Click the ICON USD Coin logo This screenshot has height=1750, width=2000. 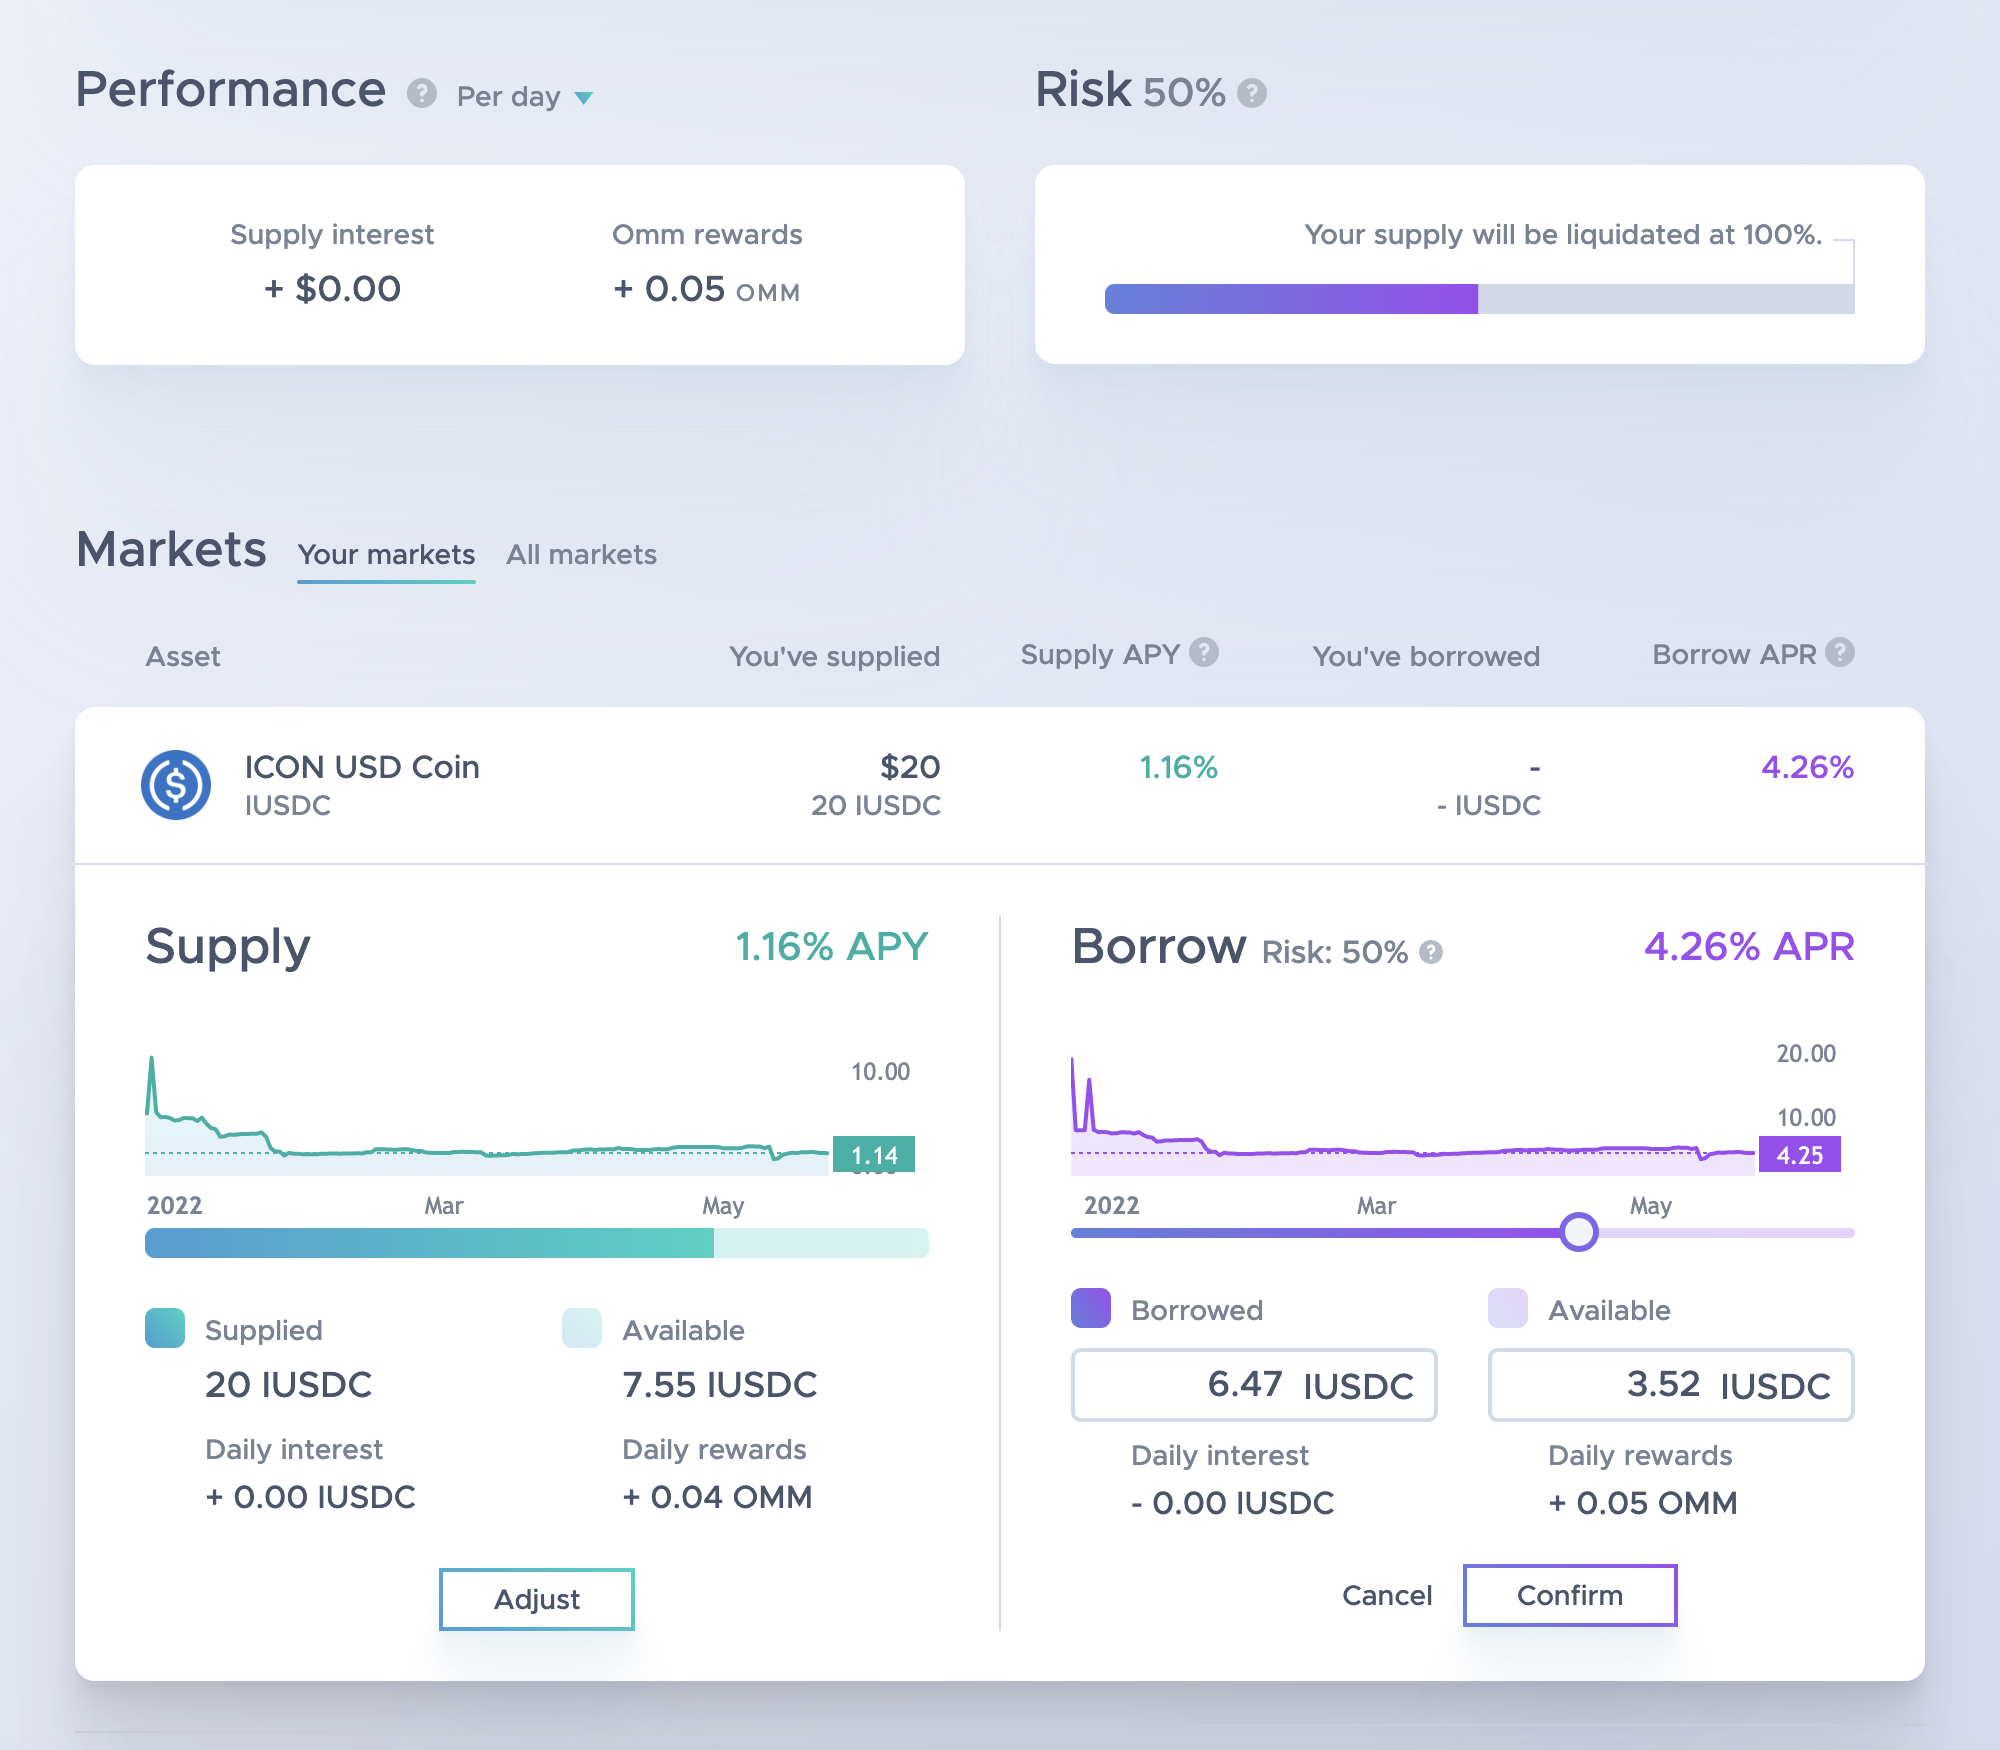[x=176, y=785]
